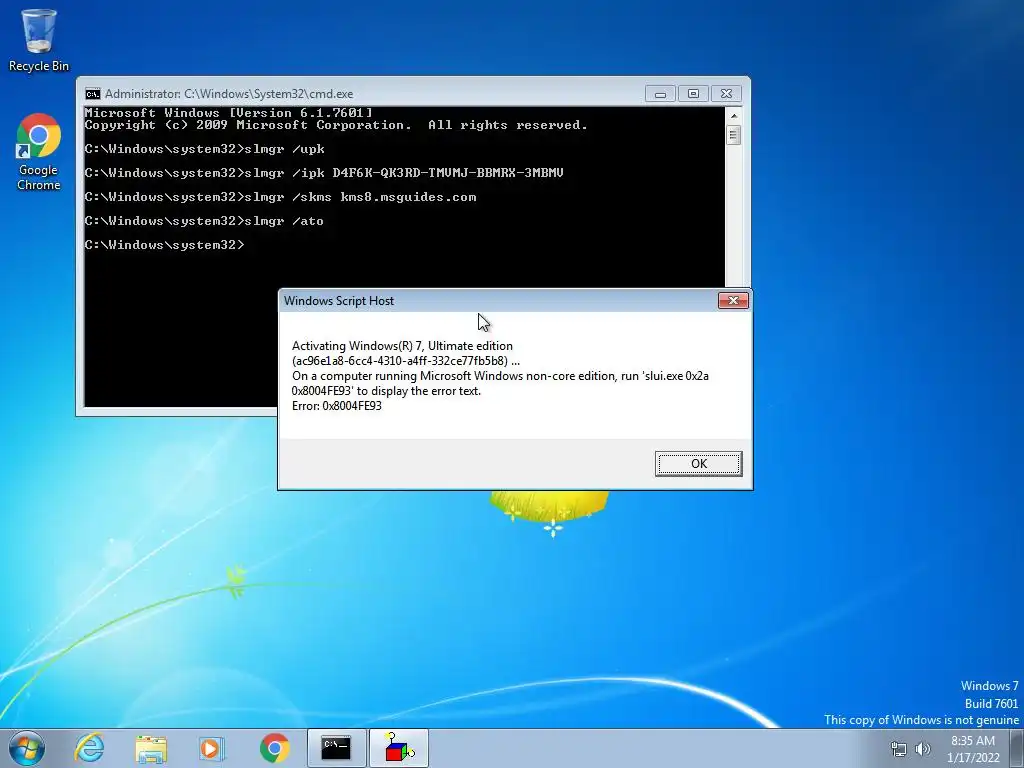
Task: Click the 'slmgr /skms kms8.msguides.com' line
Action: pyautogui.click(x=280, y=197)
